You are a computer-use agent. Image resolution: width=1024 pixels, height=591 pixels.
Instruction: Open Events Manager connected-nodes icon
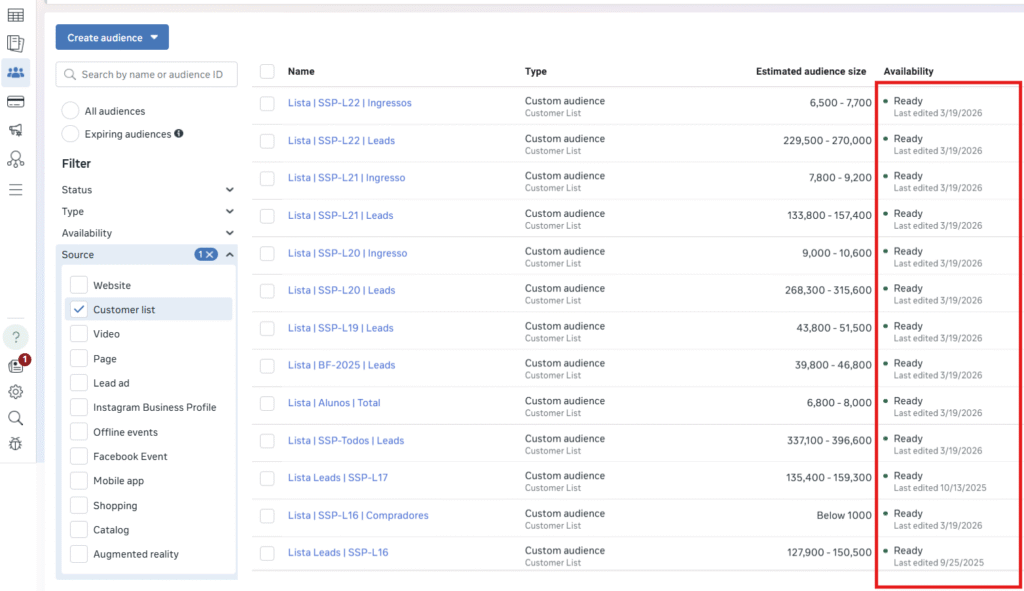point(15,158)
